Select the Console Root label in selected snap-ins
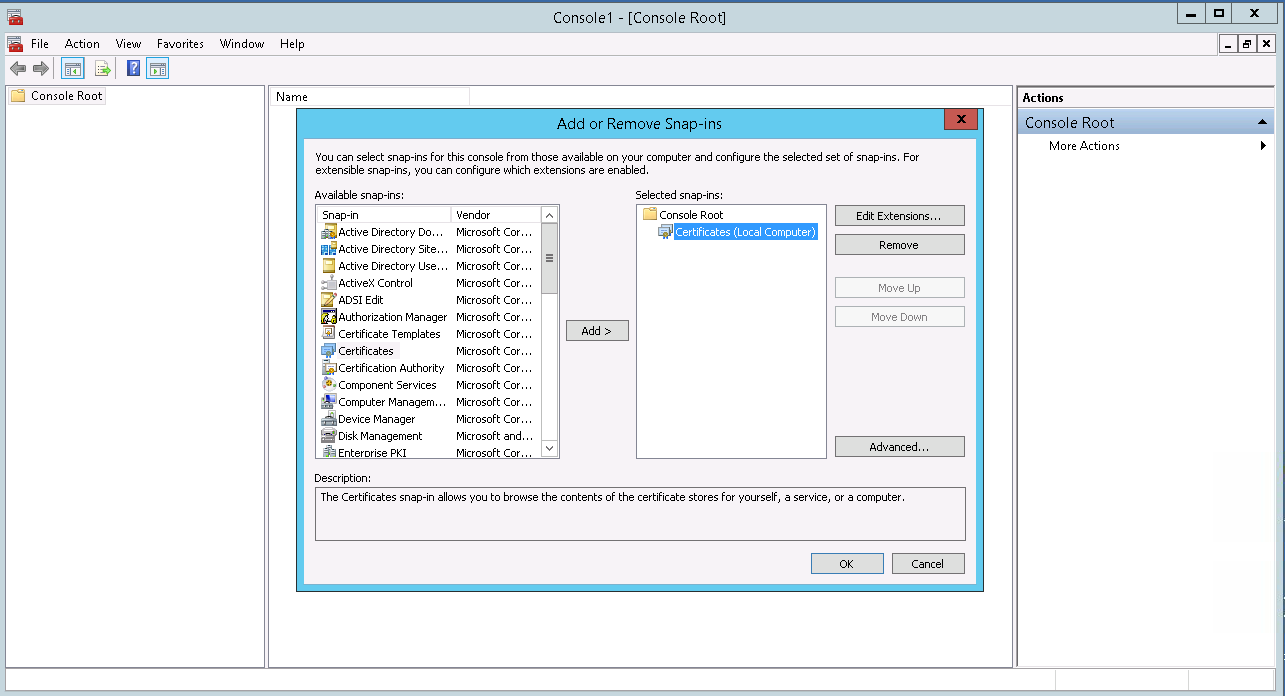Screen dimensions: 1285x696 691,215
